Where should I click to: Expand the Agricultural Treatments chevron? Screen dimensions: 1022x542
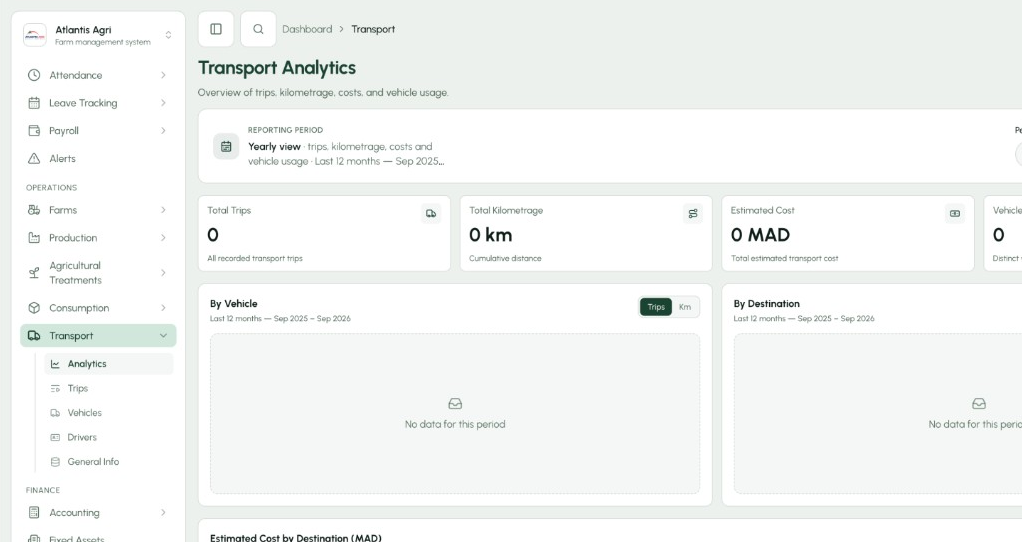point(163,273)
